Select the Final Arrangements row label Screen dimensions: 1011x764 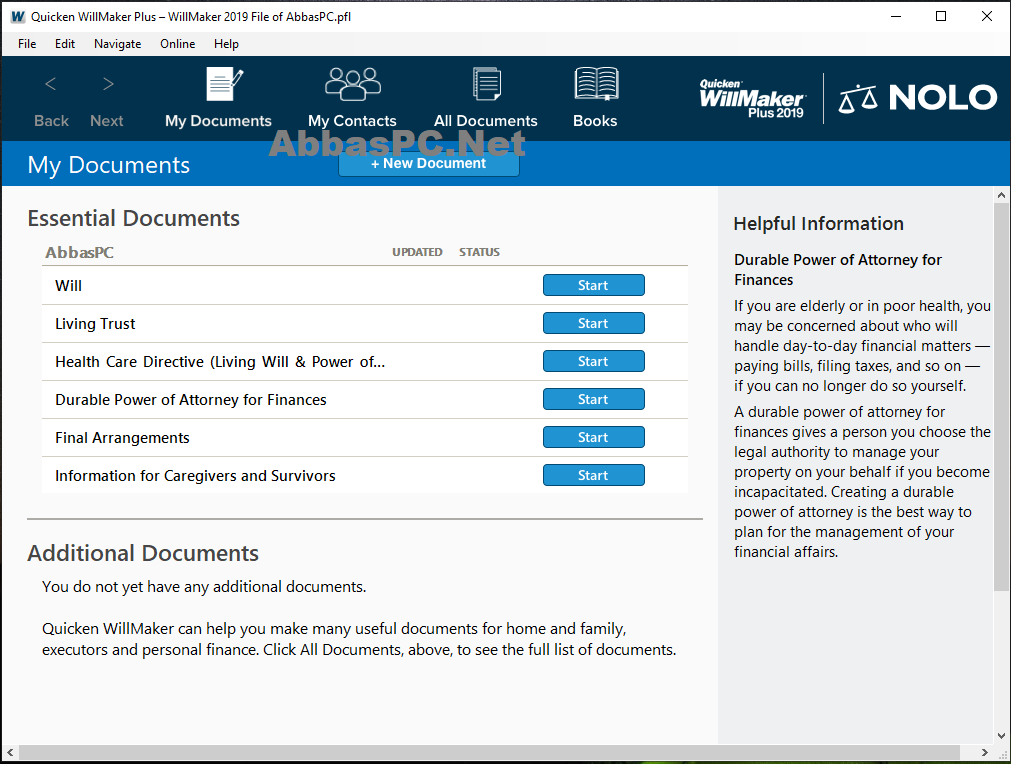(x=123, y=438)
